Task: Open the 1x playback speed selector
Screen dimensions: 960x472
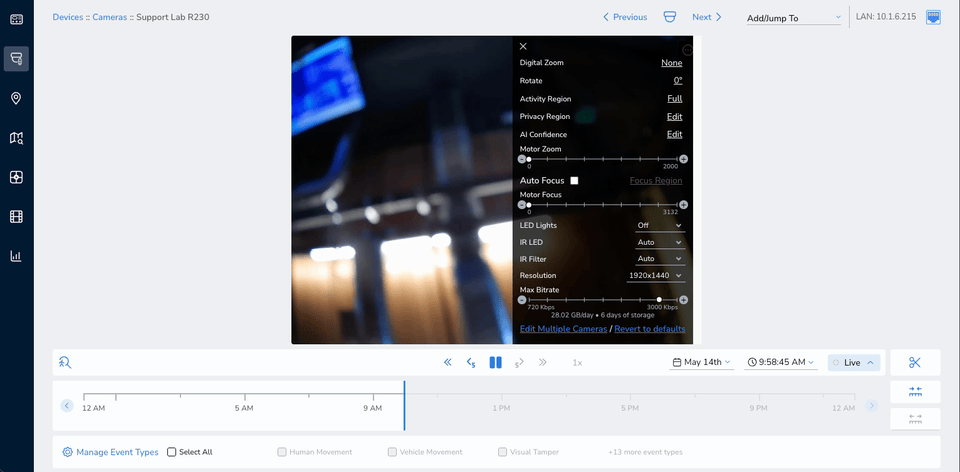Action: (x=577, y=363)
